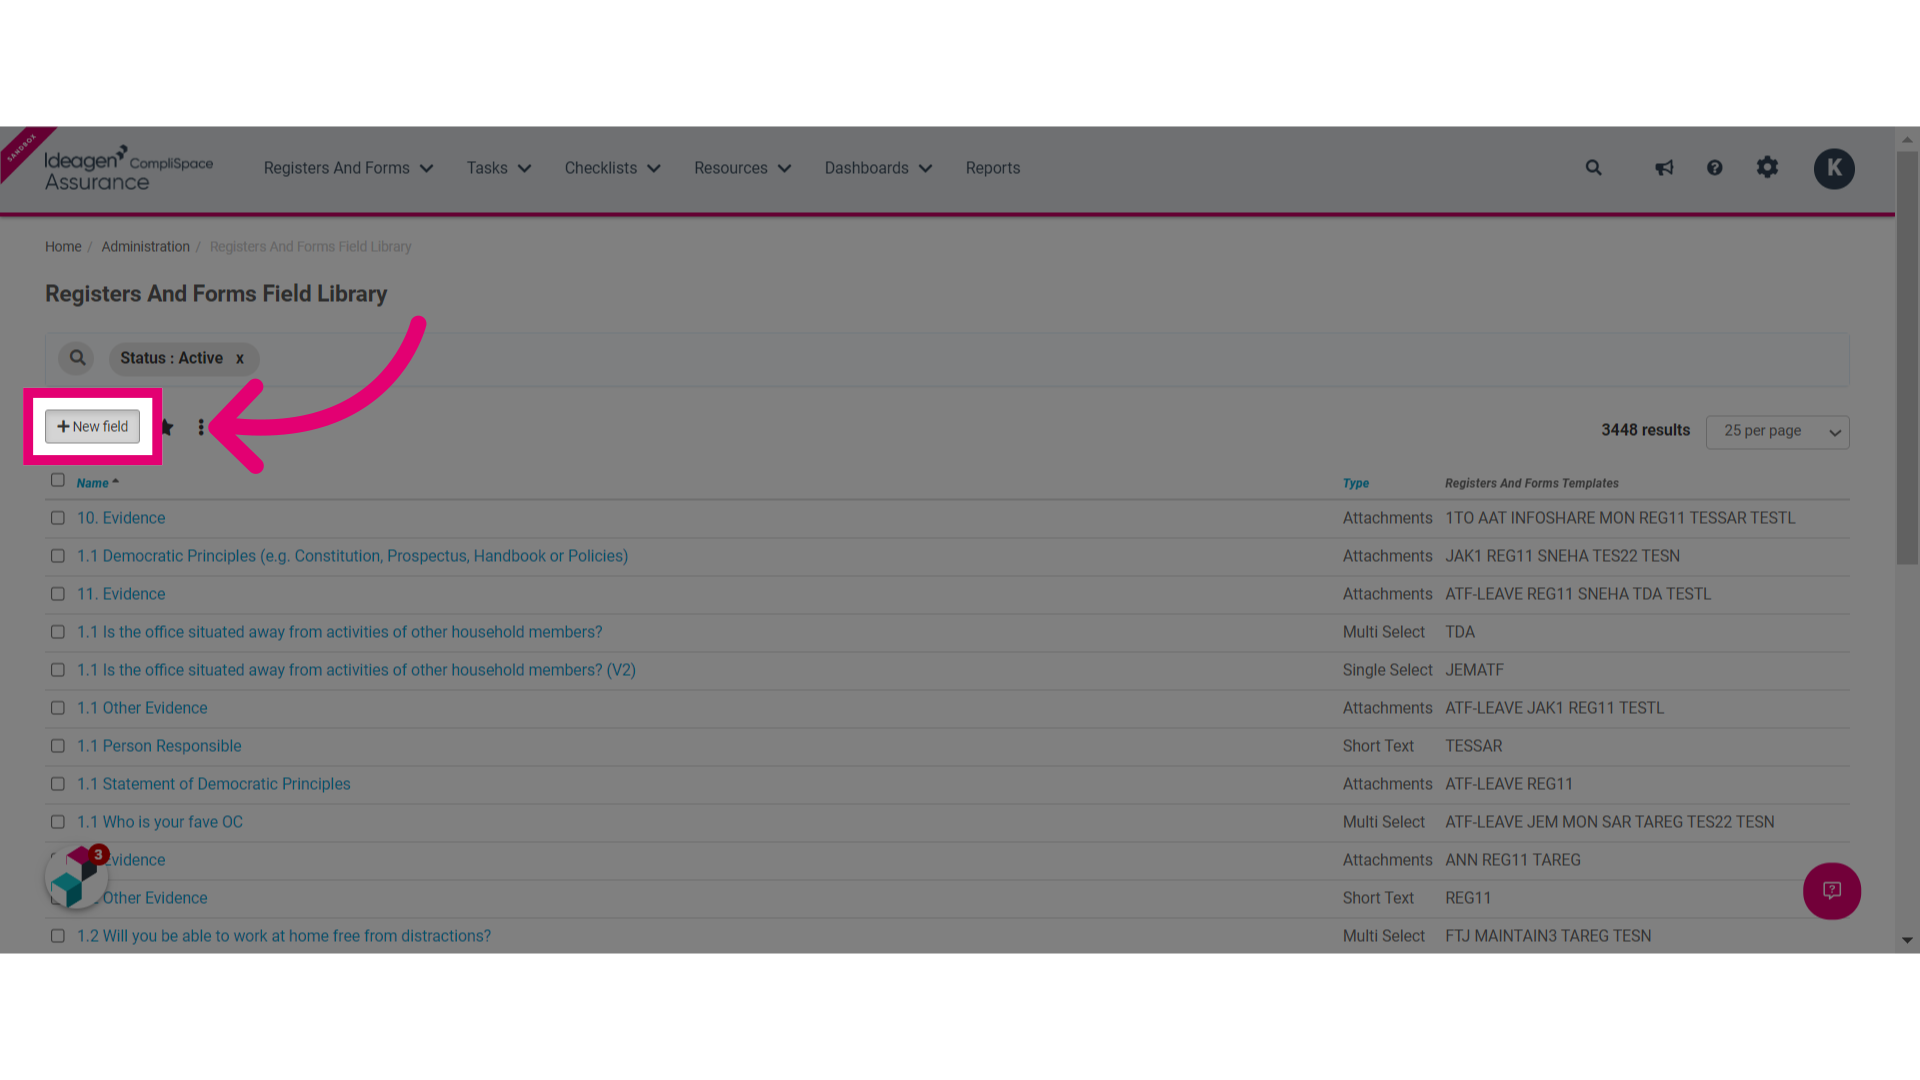Click Single Select type cell
Viewport: 1920px width, 1080px height.
pos(1387,670)
